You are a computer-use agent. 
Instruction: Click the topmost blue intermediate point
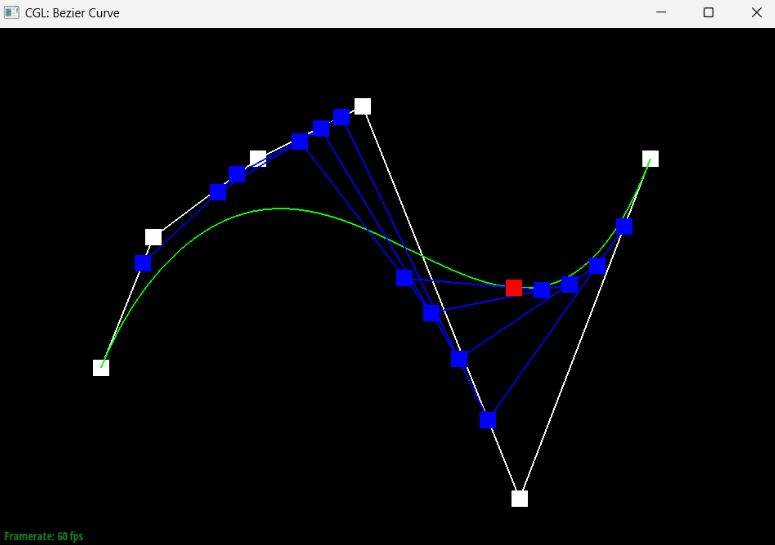[x=341, y=117]
